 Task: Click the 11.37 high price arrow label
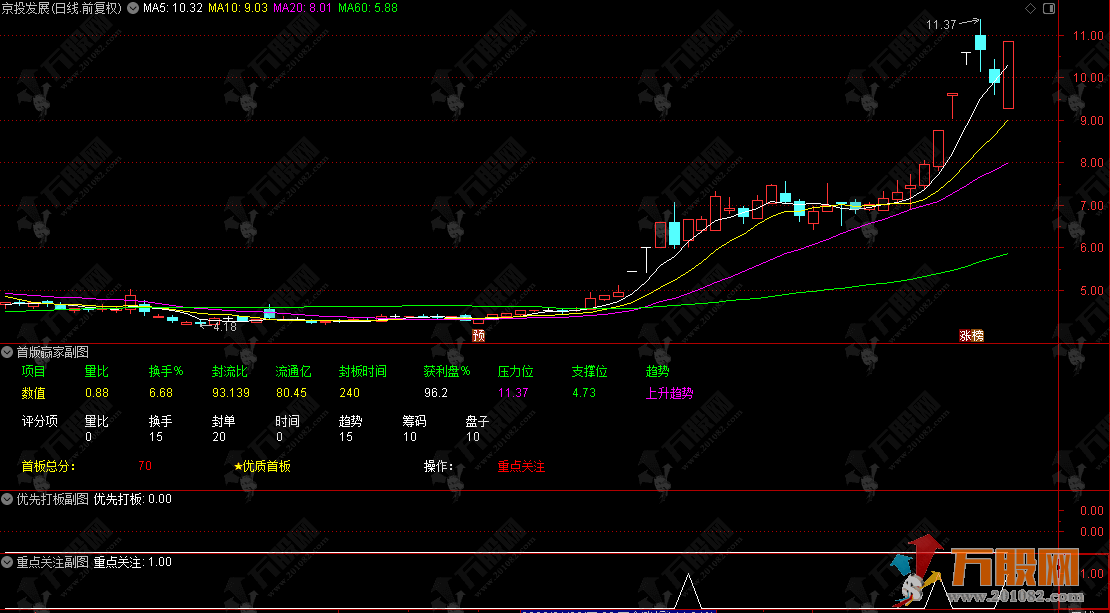click(941, 24)
